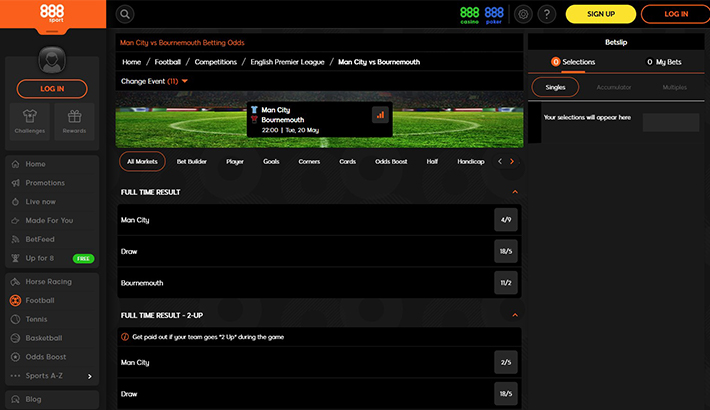Switch to betslip Selections tab
710x410 pixels.
point(573,62)
